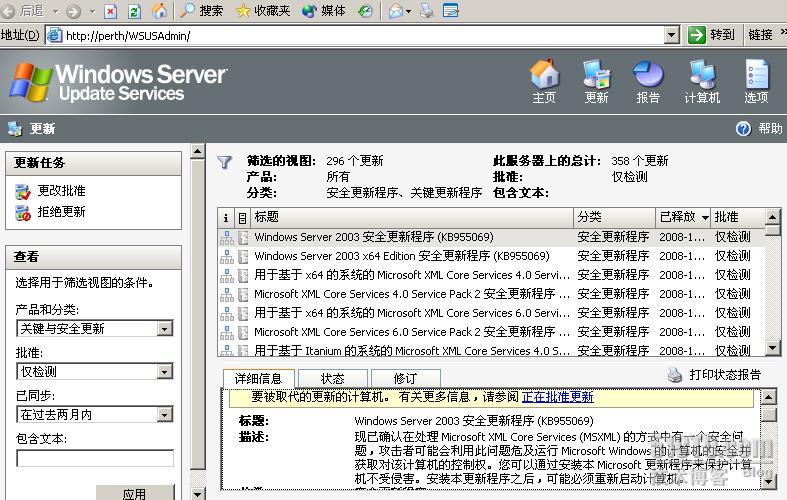Image resolution: width=787 pixels, height=500 pixels.
Task: Click the 媒体 media toolbar button
Action: [324, 11]
